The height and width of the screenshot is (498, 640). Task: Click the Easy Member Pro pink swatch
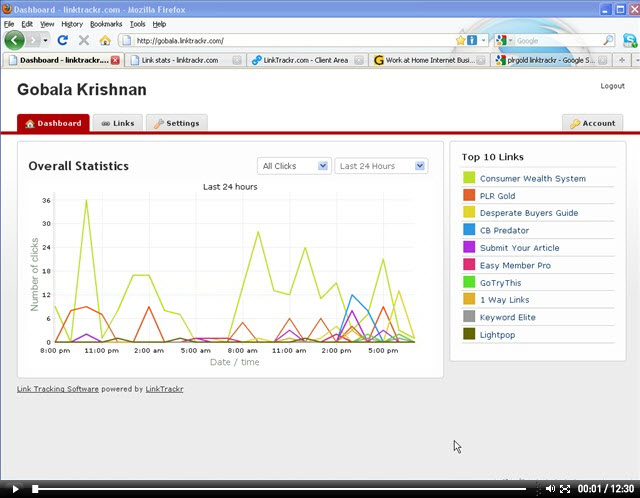469,264
